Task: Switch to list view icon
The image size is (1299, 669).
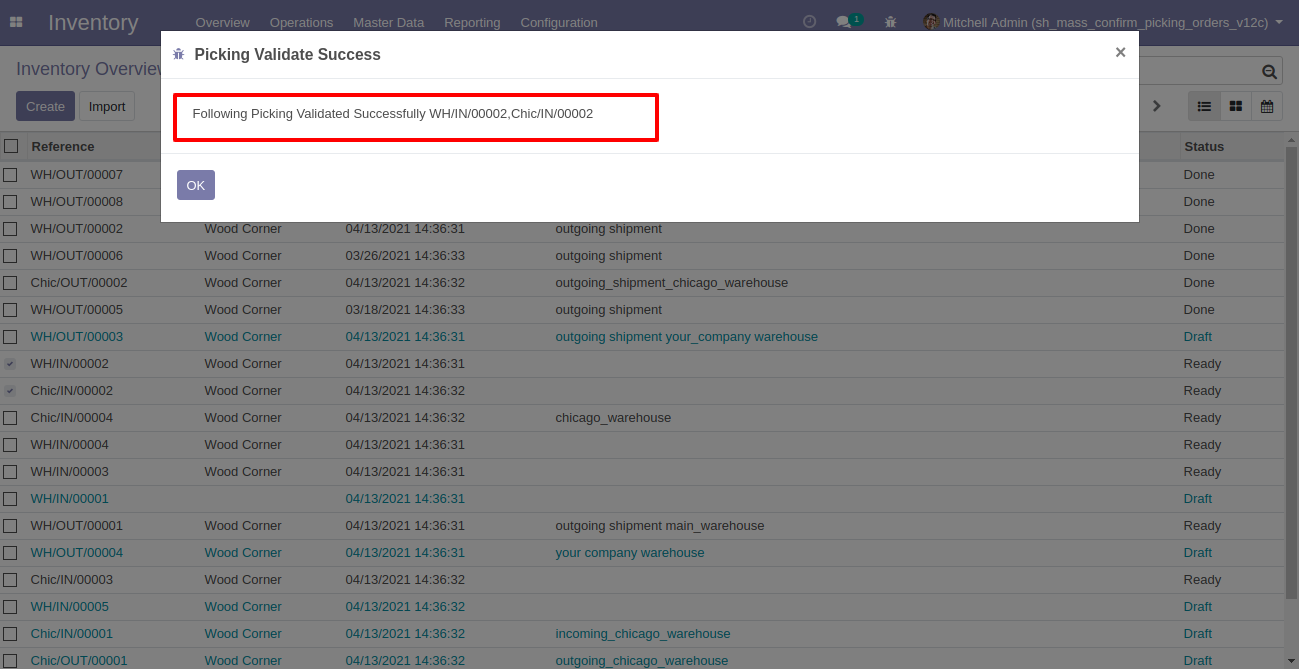Action: click(1204, 106)
